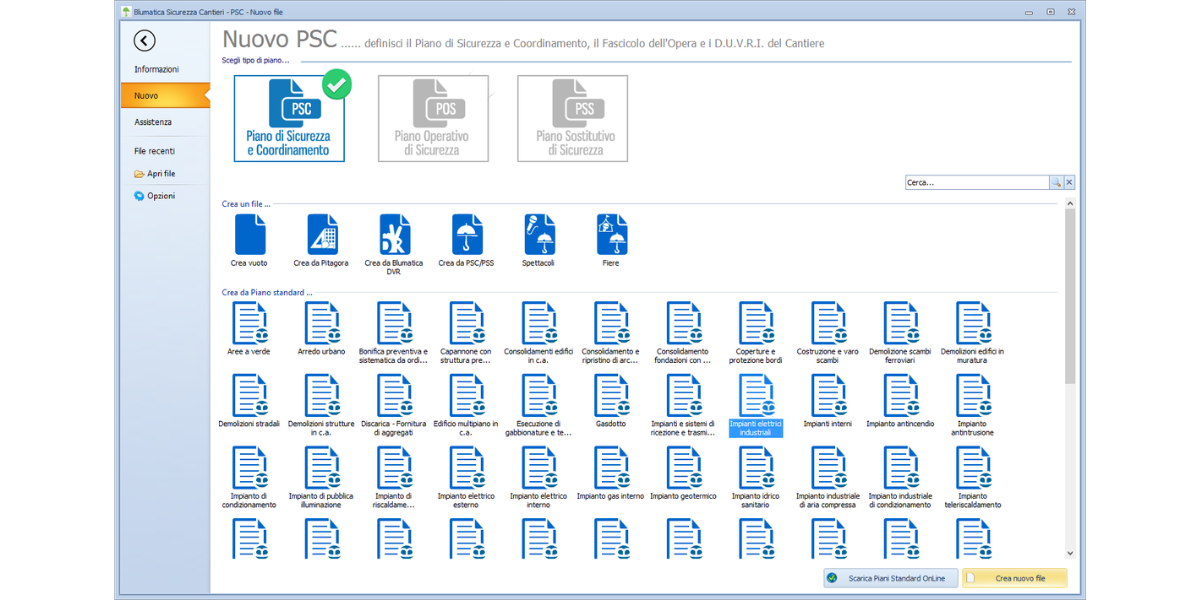The width and height of the screenshot is (1200, 600).
Task: Select Piano Sostitutivo di Sicurezza type
Action: (x=573, y=118)
